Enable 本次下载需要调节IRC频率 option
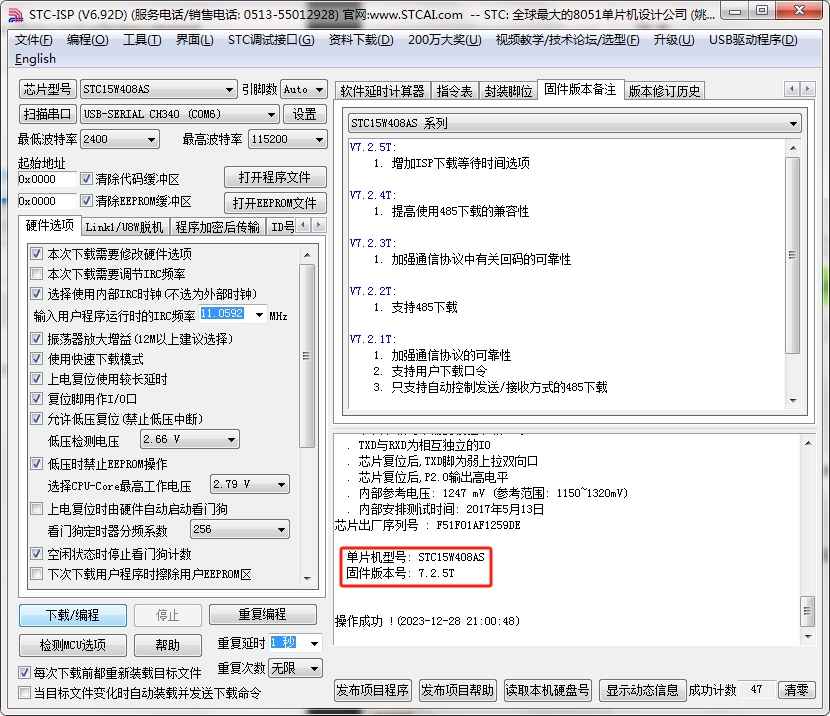This screenshot has width=830, height=716. click(37, 274)
